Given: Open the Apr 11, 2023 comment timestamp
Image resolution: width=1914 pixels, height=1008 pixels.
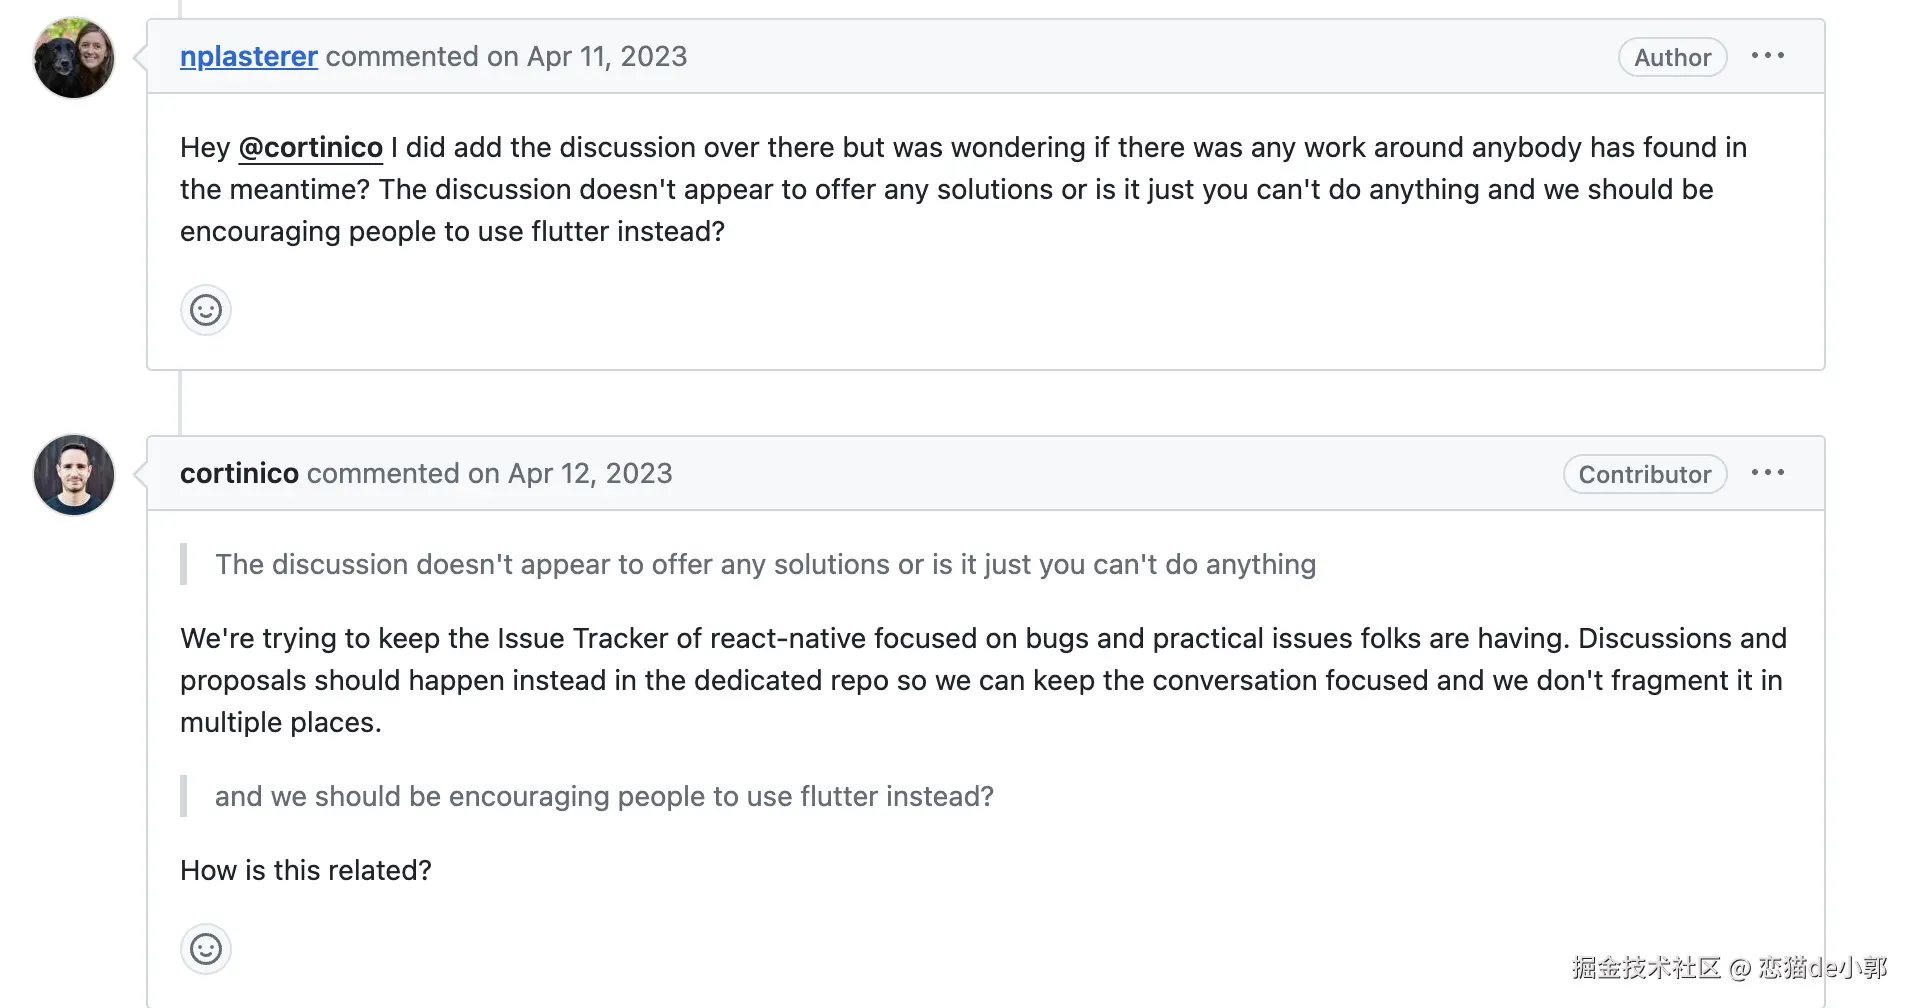Looking at the screenshot, I should click(607, 57).
